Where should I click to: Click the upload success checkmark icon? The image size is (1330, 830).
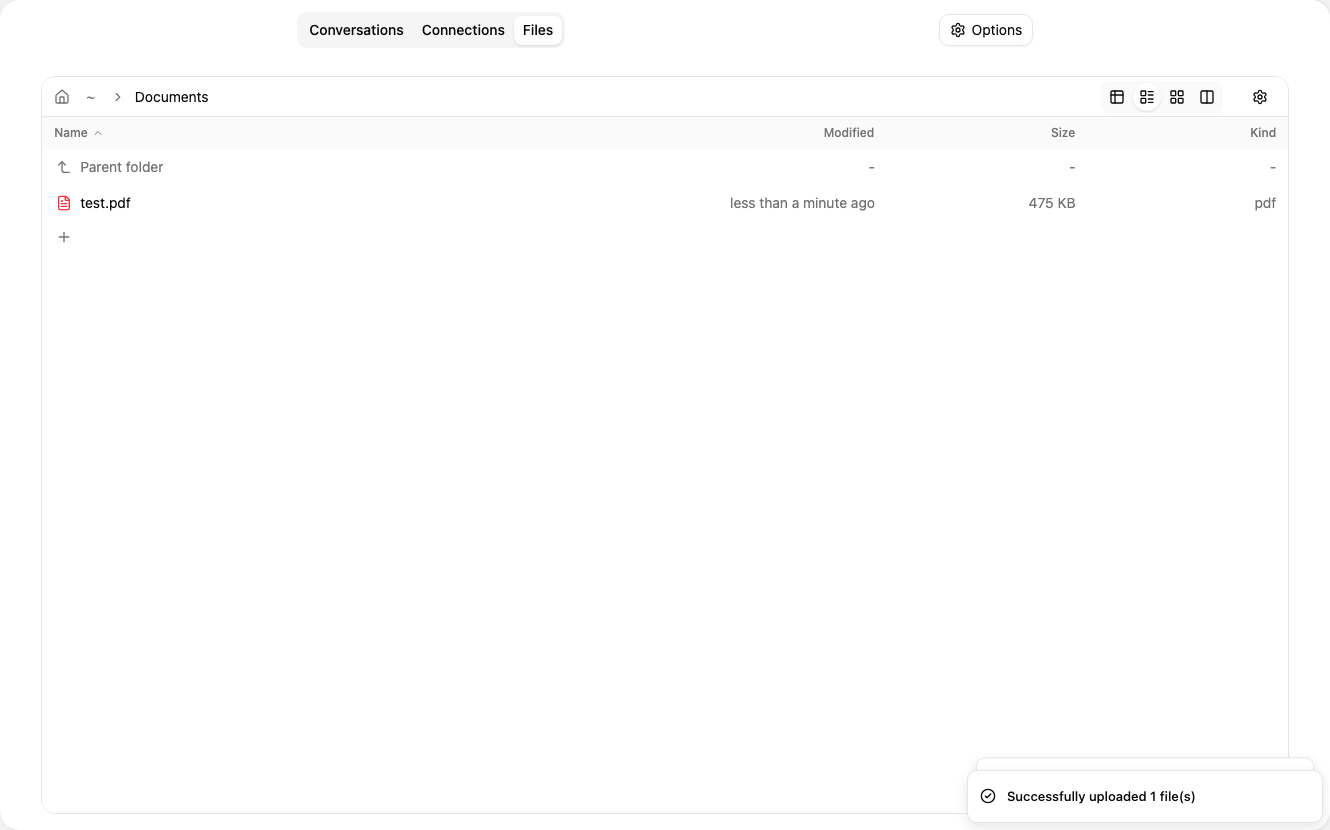988,796
